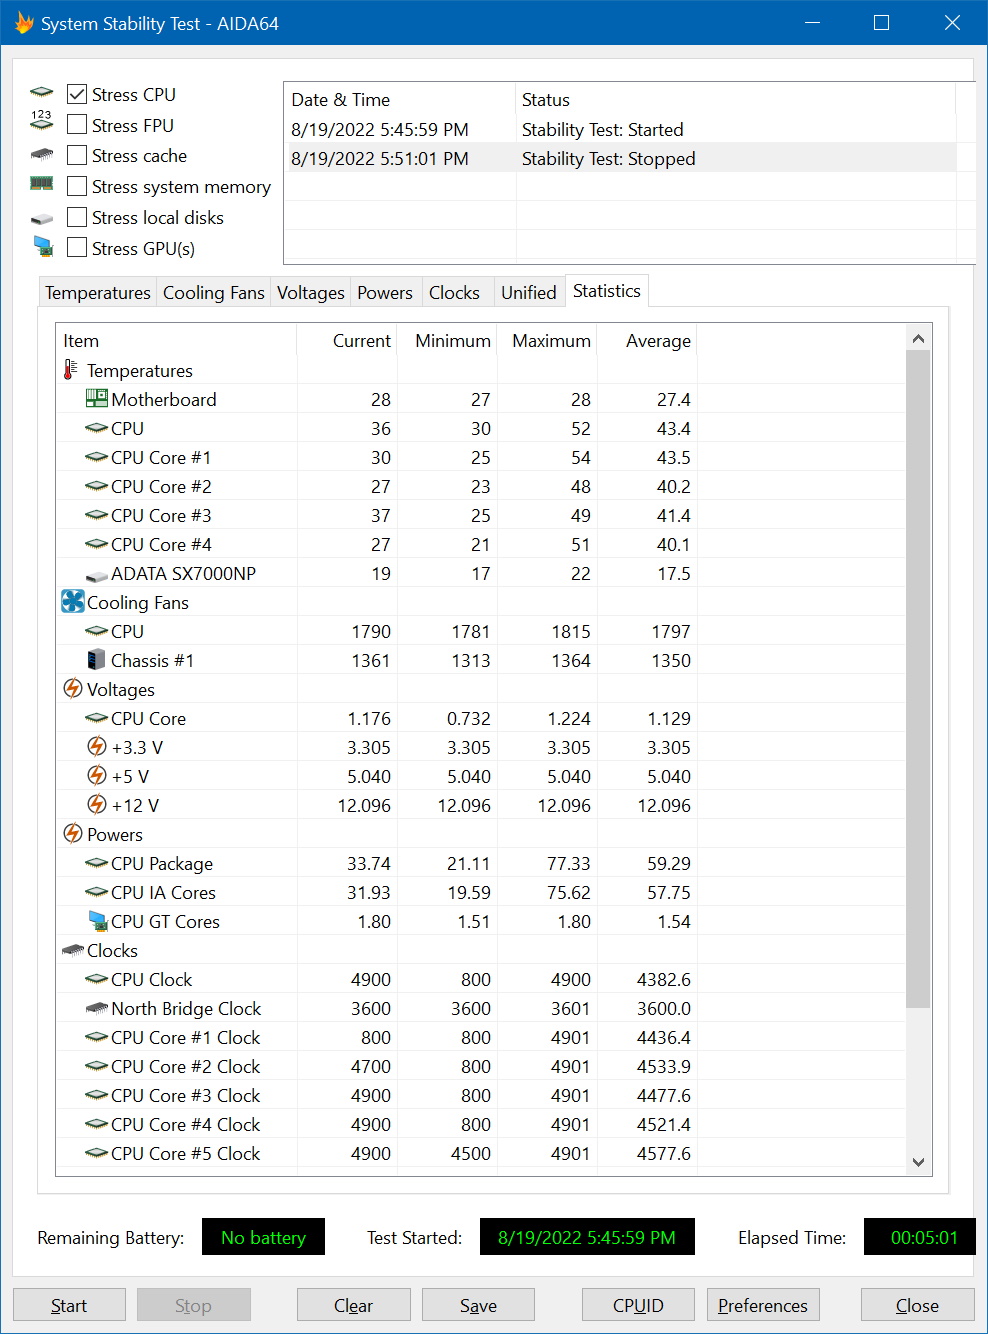Click the North Bridge Clock chip icon
988x1334 pixels.
[x=97, y=1008]
